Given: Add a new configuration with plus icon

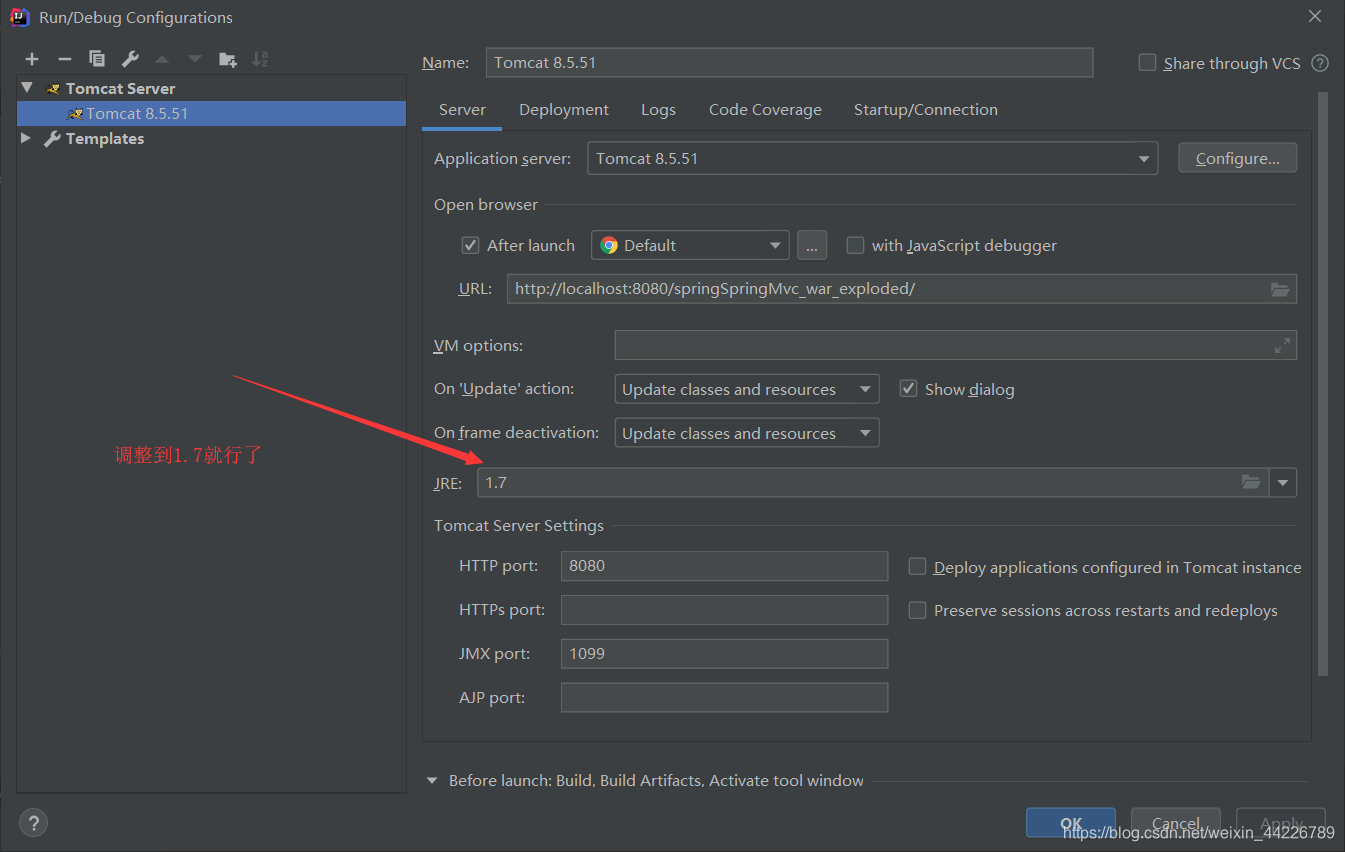Looking at the screenshot, I should click(x=32, y=59).
